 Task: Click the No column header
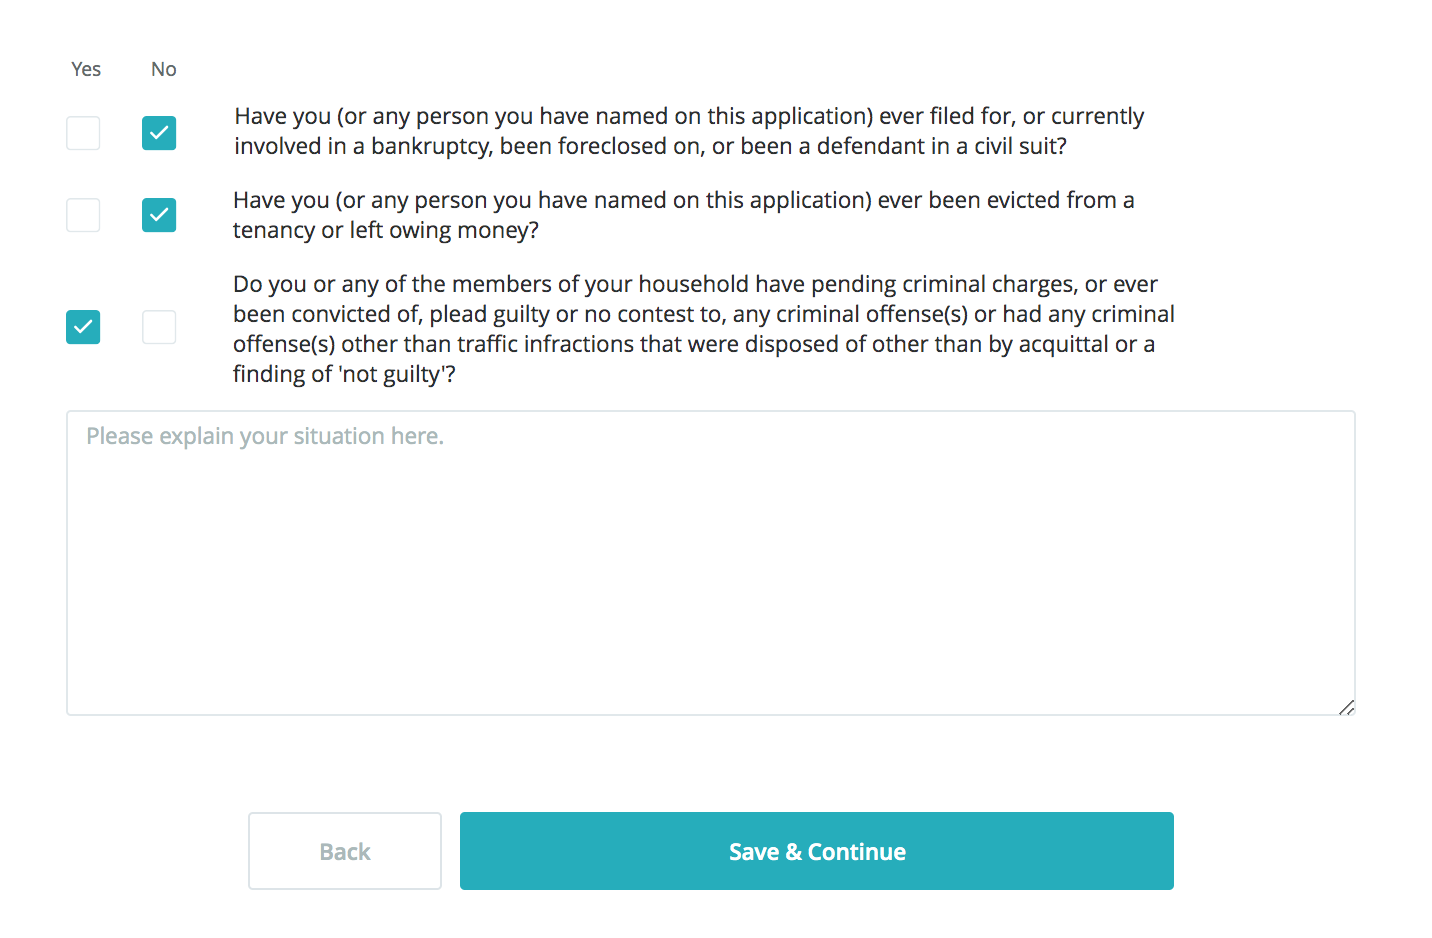(x=164, y=69)
